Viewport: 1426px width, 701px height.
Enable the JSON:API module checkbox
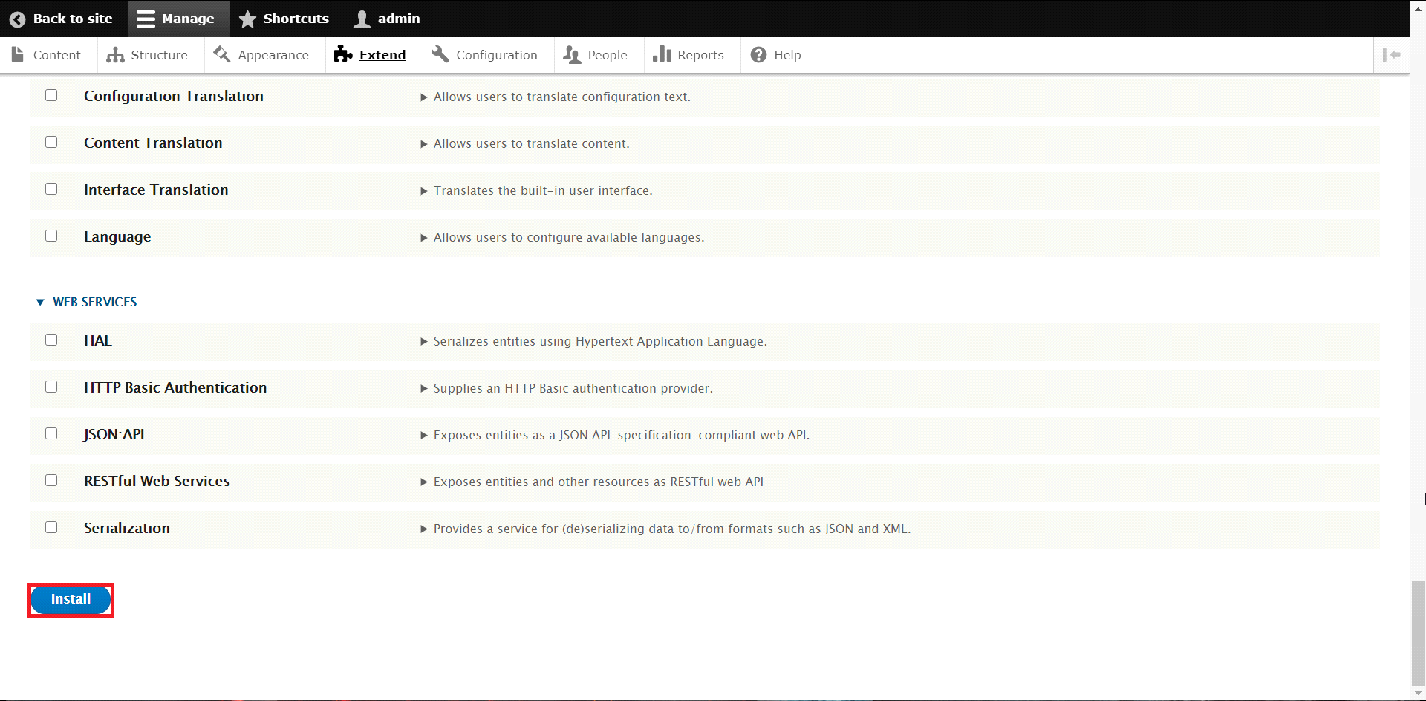point(51,434)
